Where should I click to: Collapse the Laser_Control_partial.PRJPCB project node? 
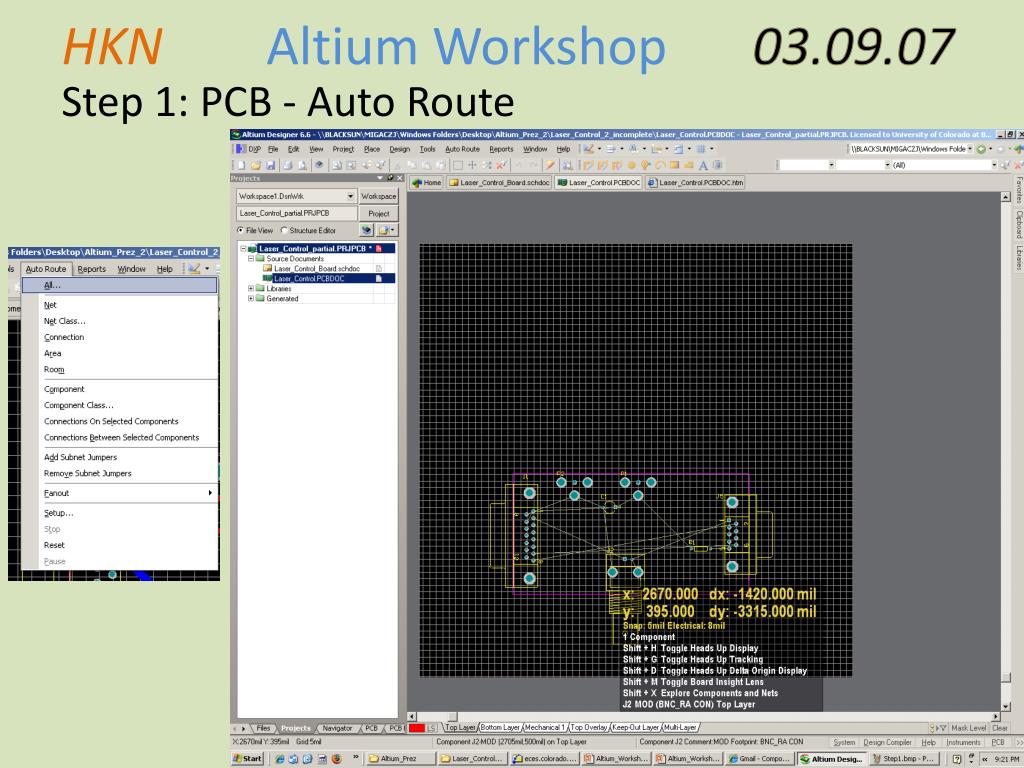point(243,249)
